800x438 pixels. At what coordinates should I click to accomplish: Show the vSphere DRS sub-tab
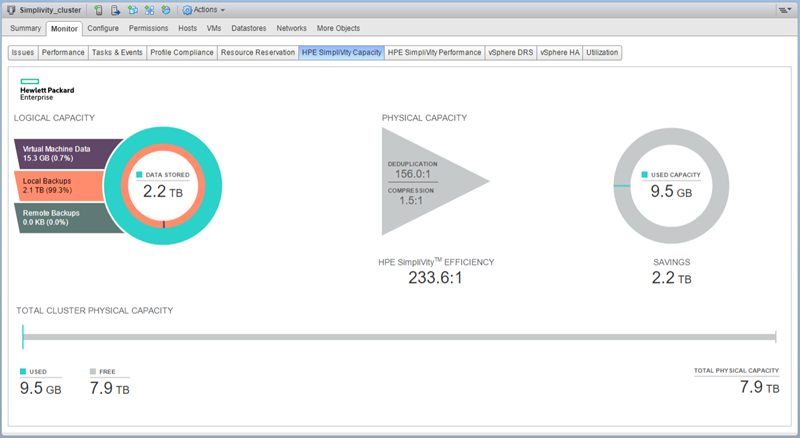click(510, 52)
